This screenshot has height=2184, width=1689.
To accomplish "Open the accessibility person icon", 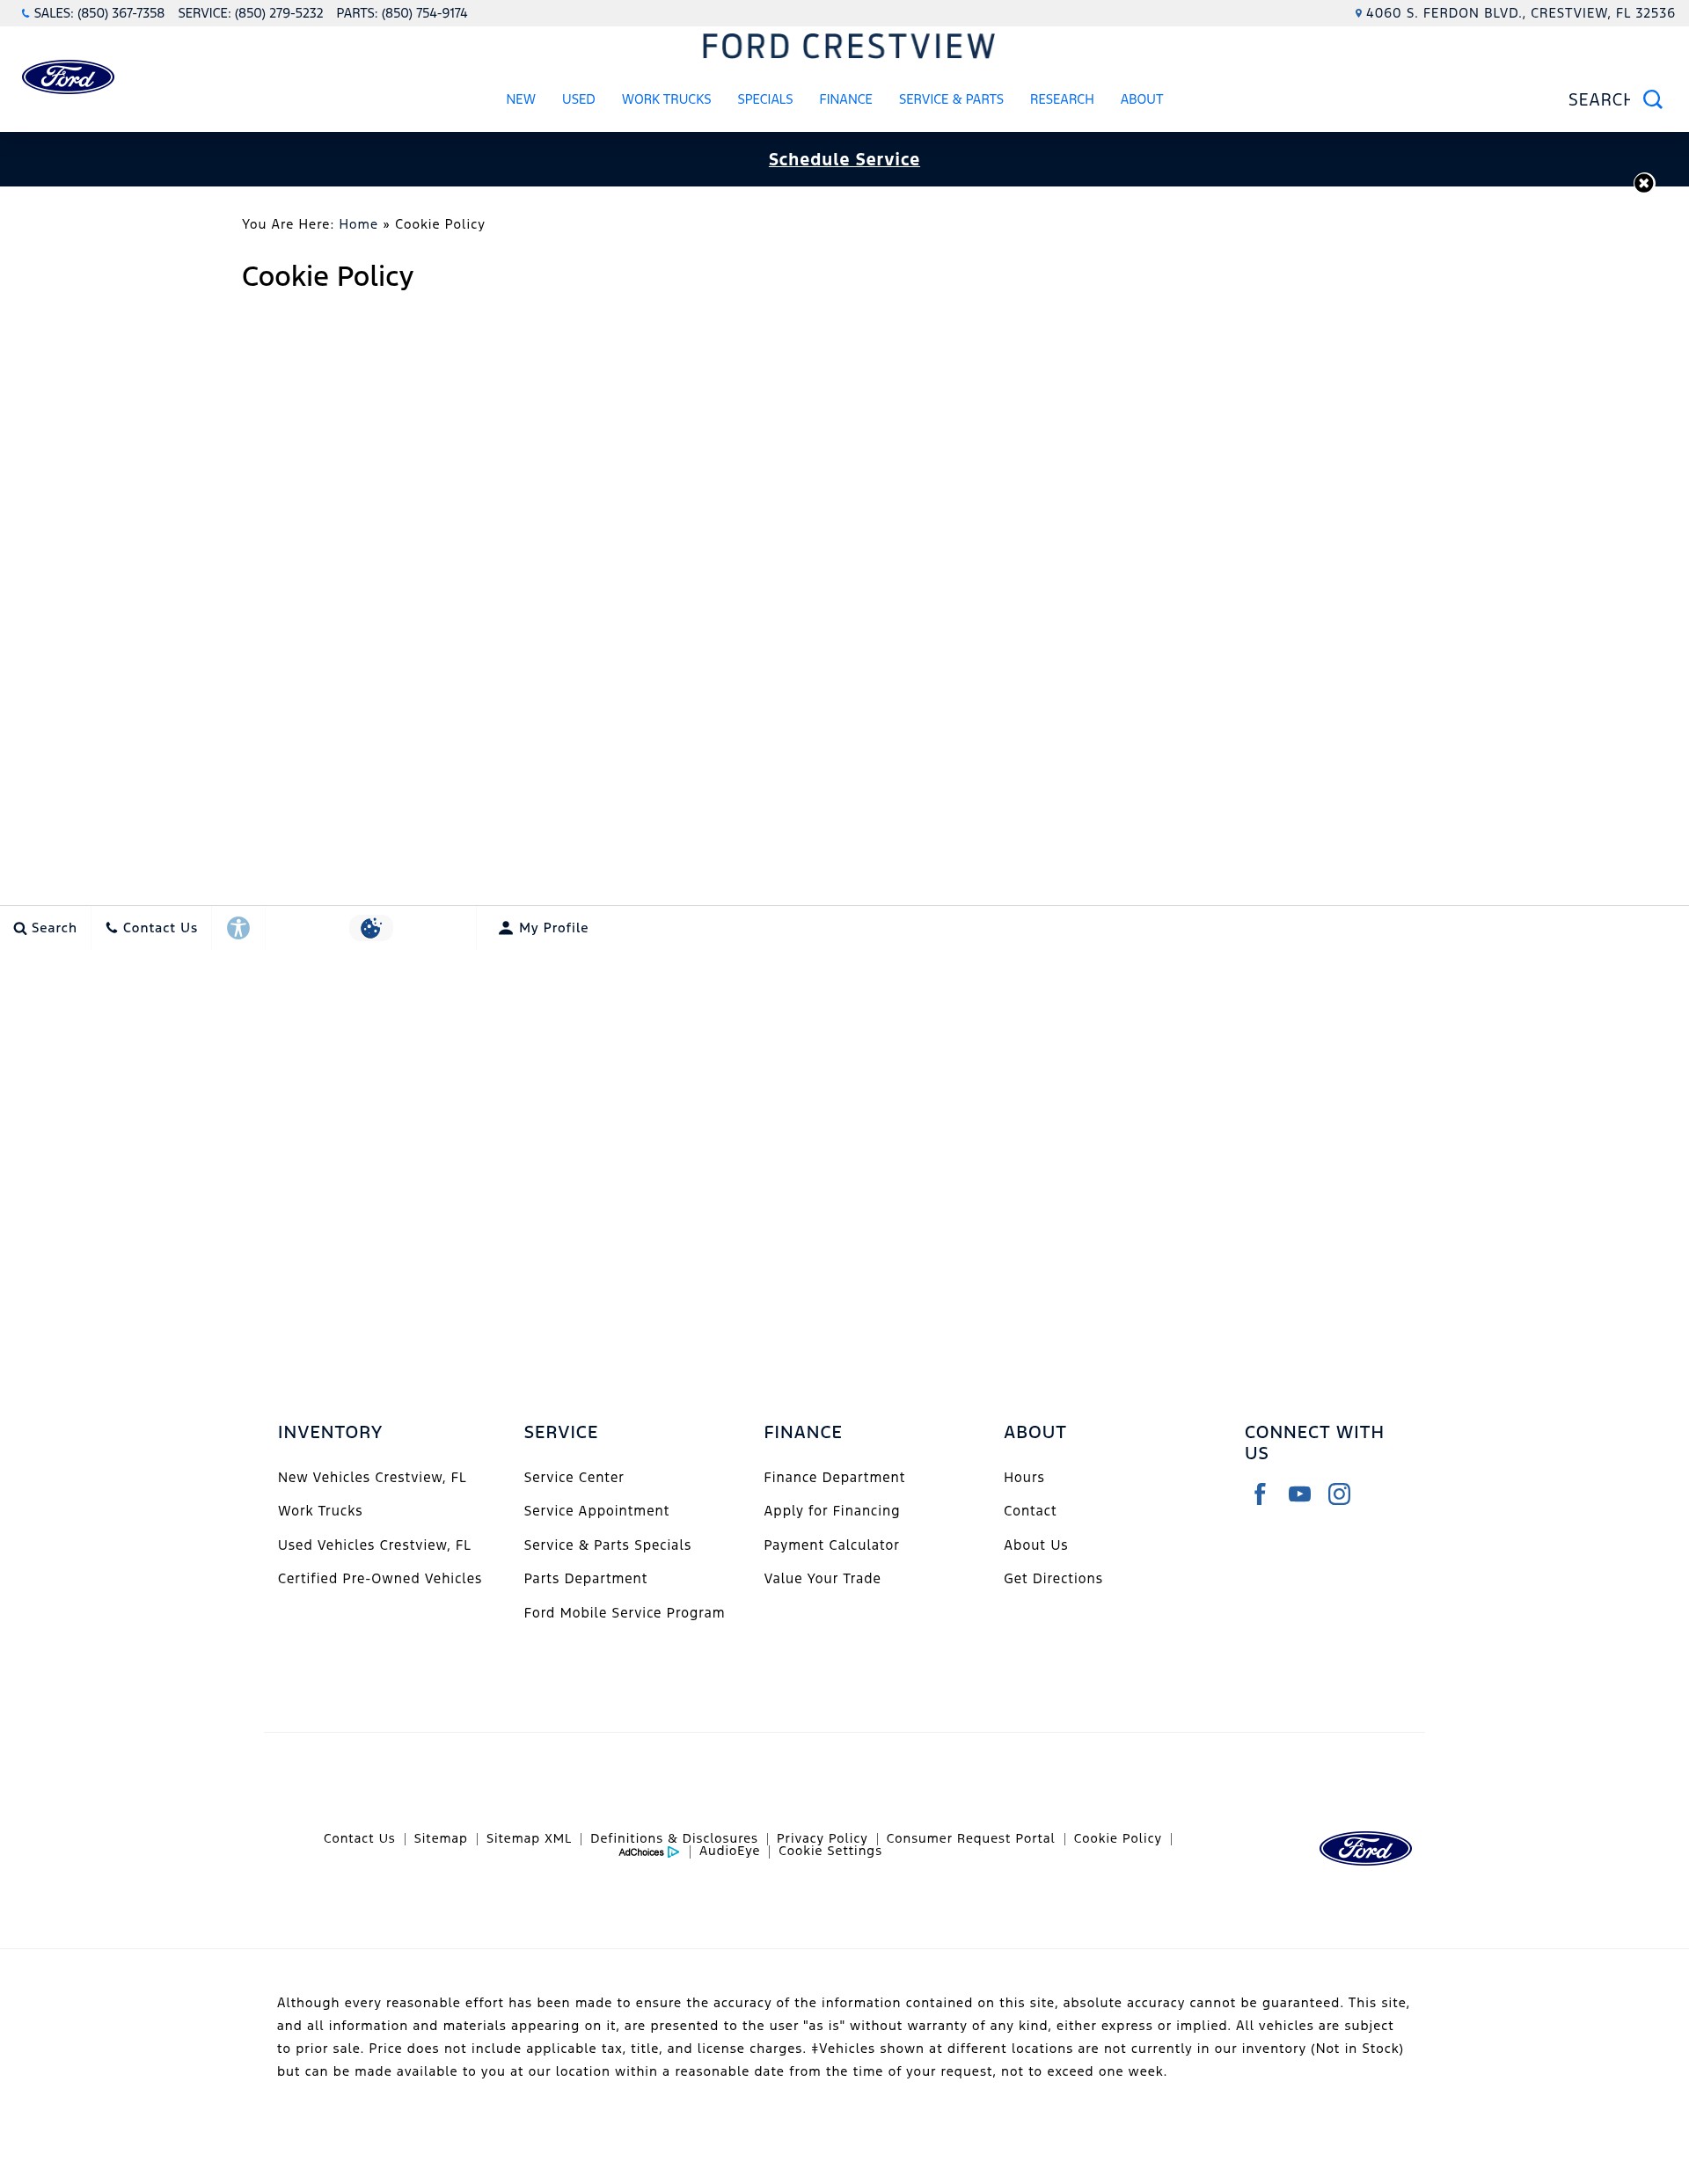I will point(238,928).
